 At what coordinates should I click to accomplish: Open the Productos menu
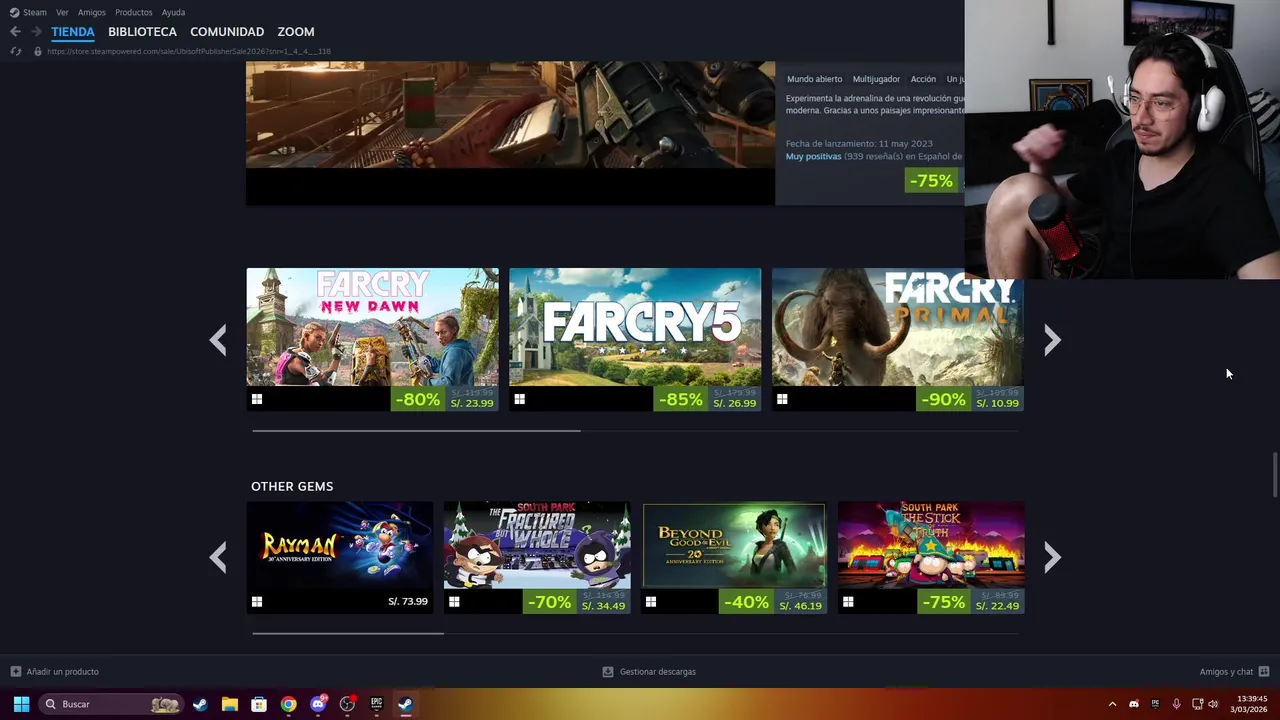click(134, 12)
